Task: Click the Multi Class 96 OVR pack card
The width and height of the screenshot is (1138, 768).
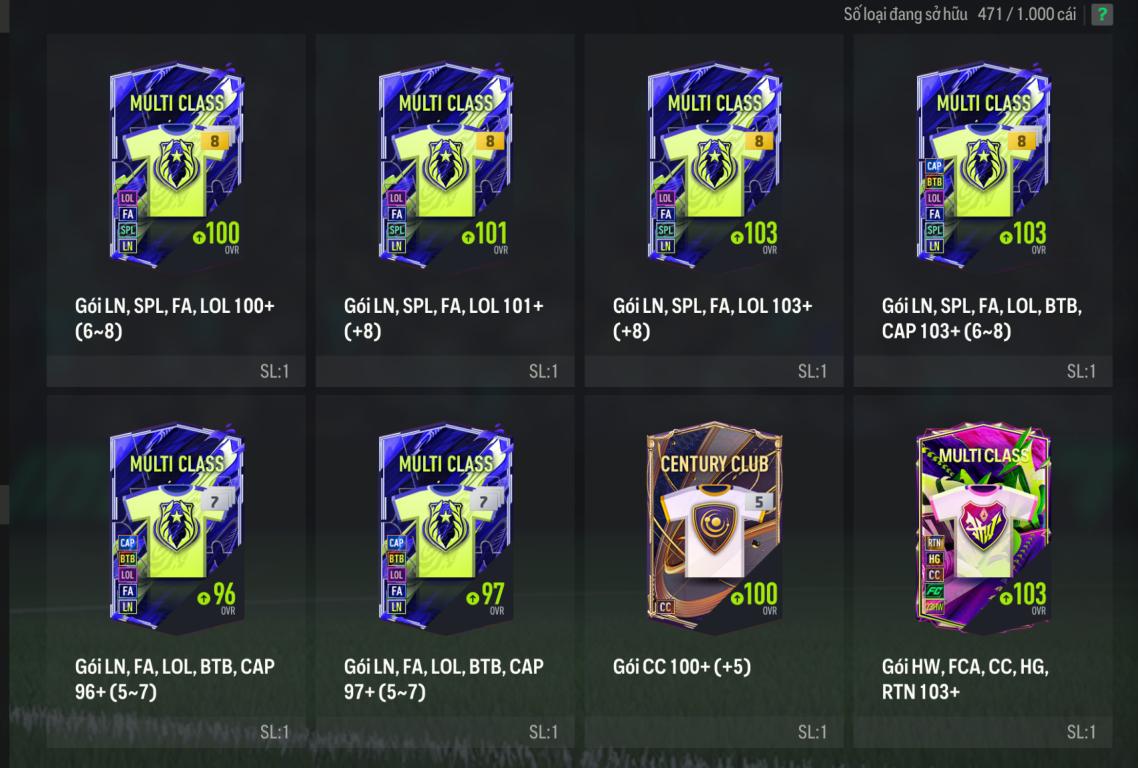Action: 176,527
